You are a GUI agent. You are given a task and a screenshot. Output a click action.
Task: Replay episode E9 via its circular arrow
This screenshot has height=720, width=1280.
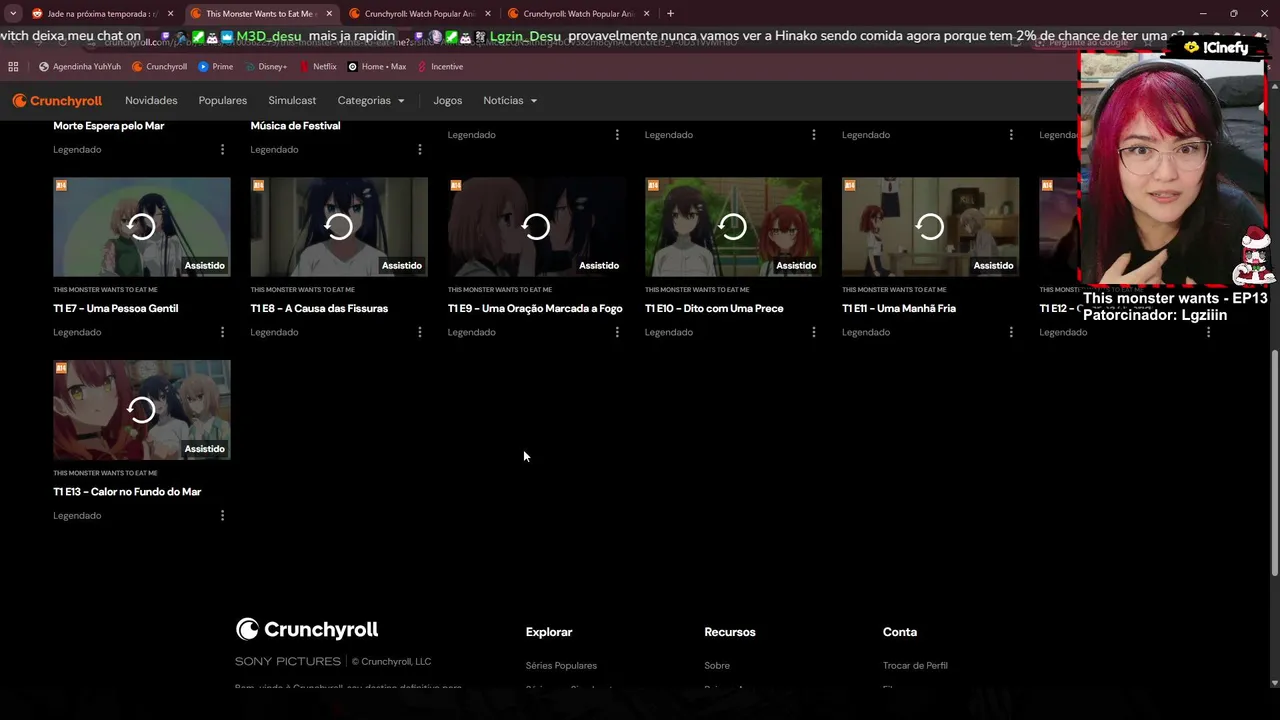pyautogui.click(x=536, y=227)
